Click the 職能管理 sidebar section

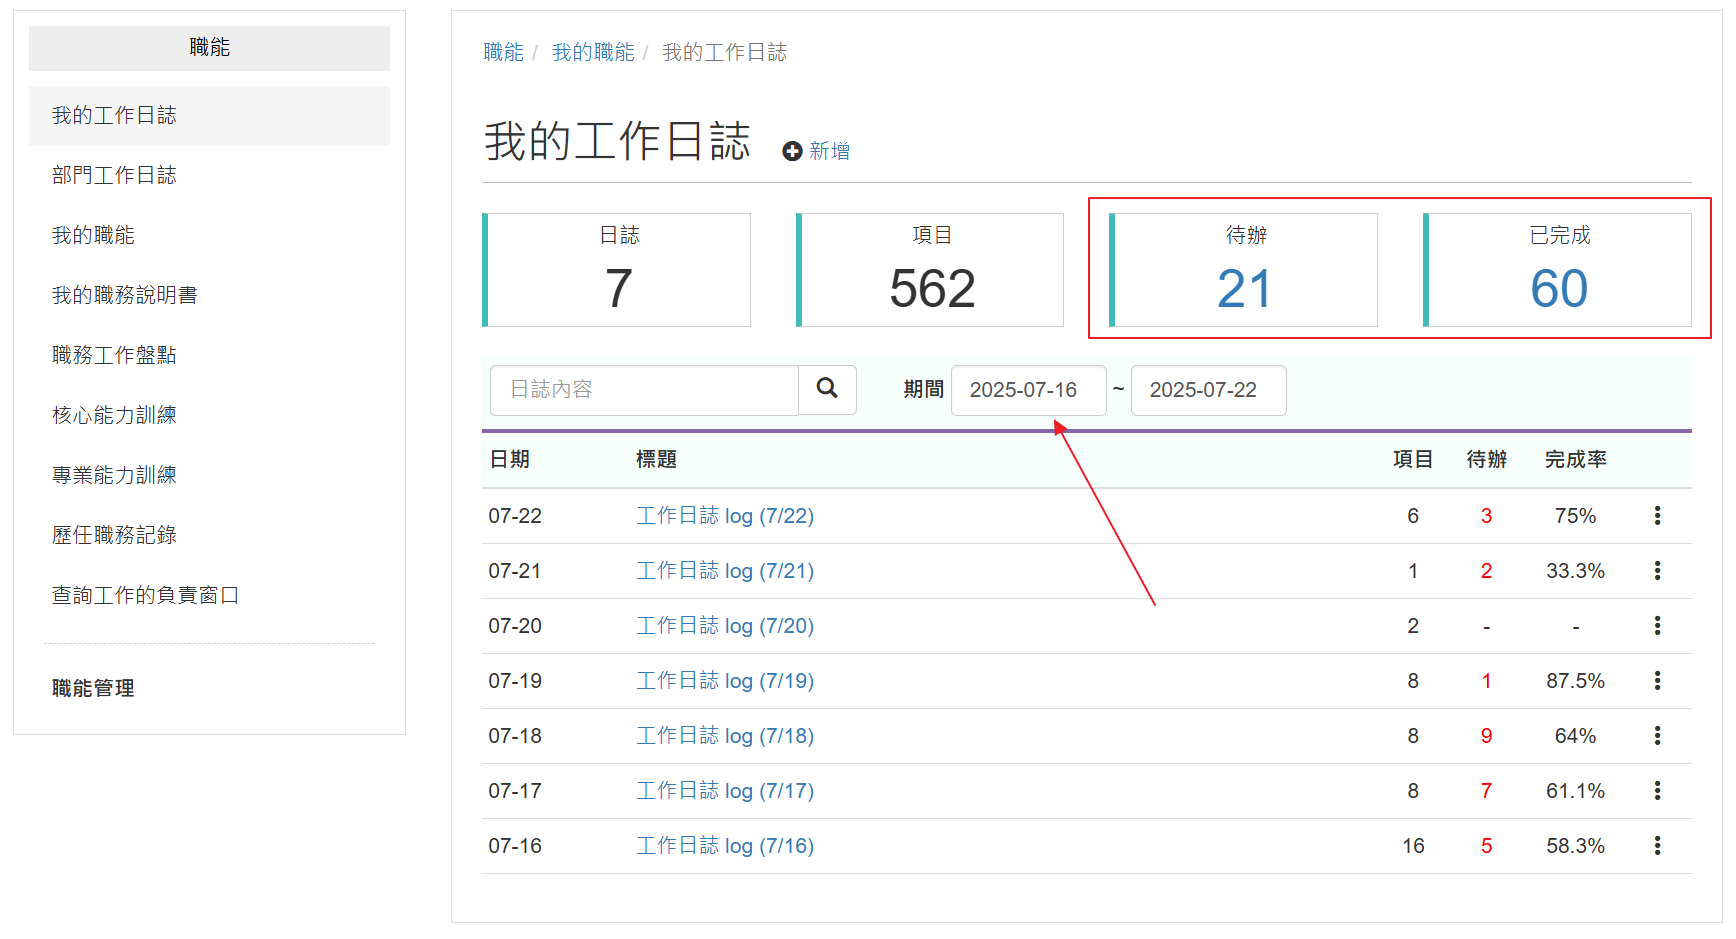[93, 688]
